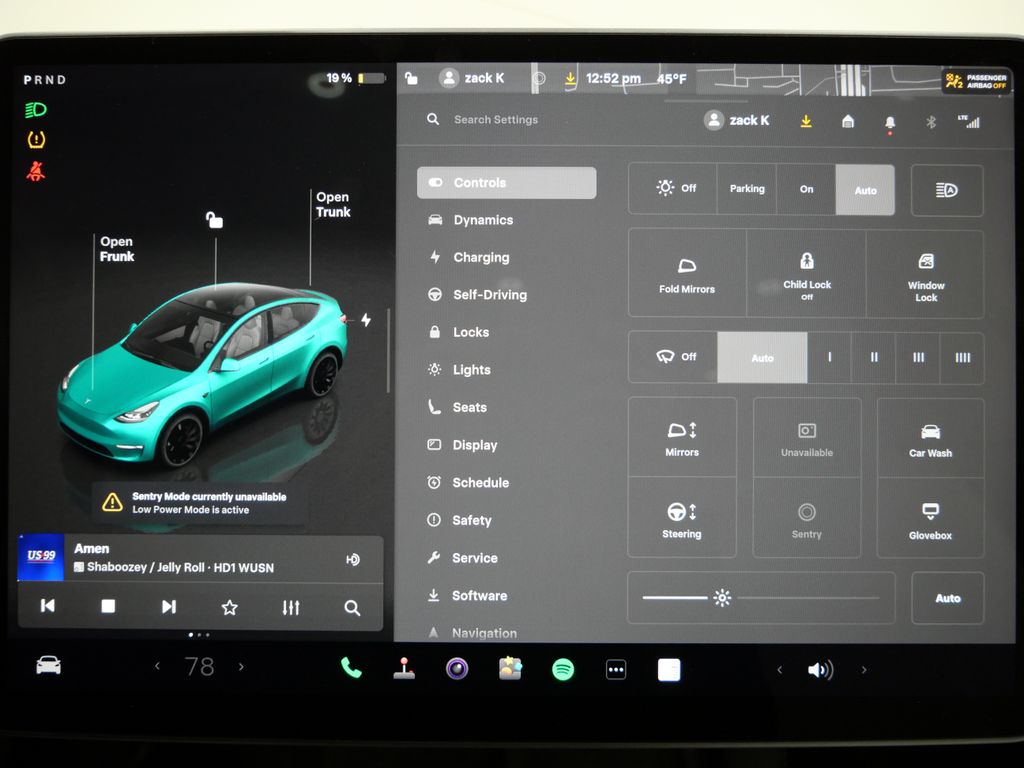The image size is (1024, 768).
Task: Tap the Search Settings field
Action: 494,119
